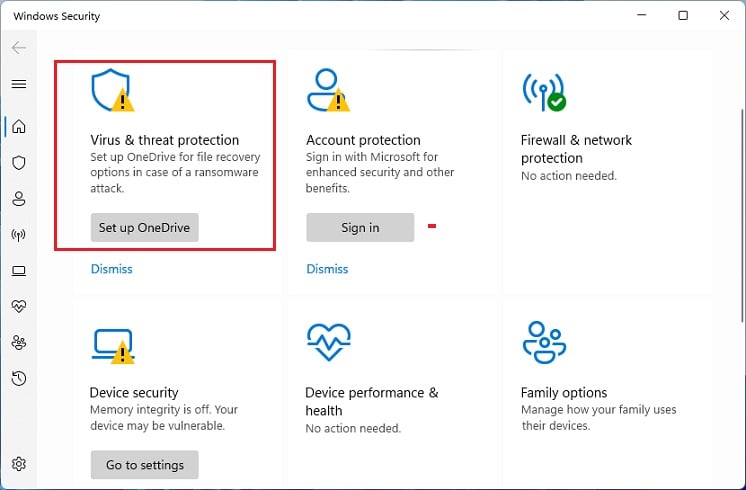Click the Go to settings button

click(x=145, y=465)
